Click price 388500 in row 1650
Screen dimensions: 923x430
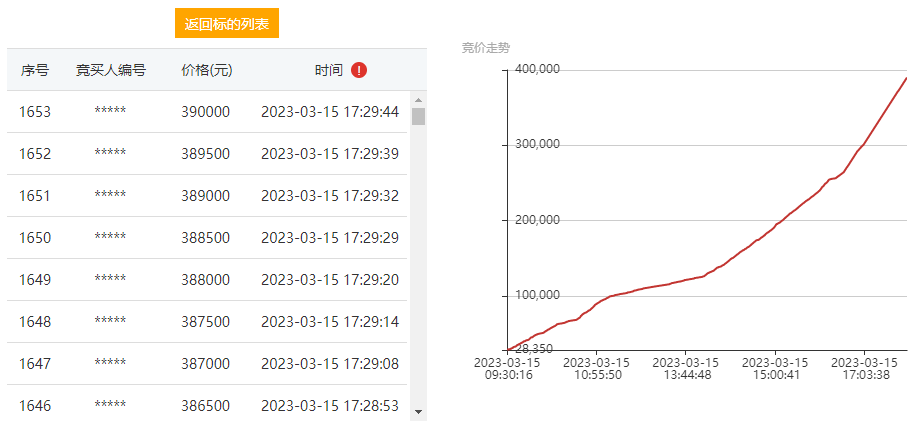pos(205,238)
